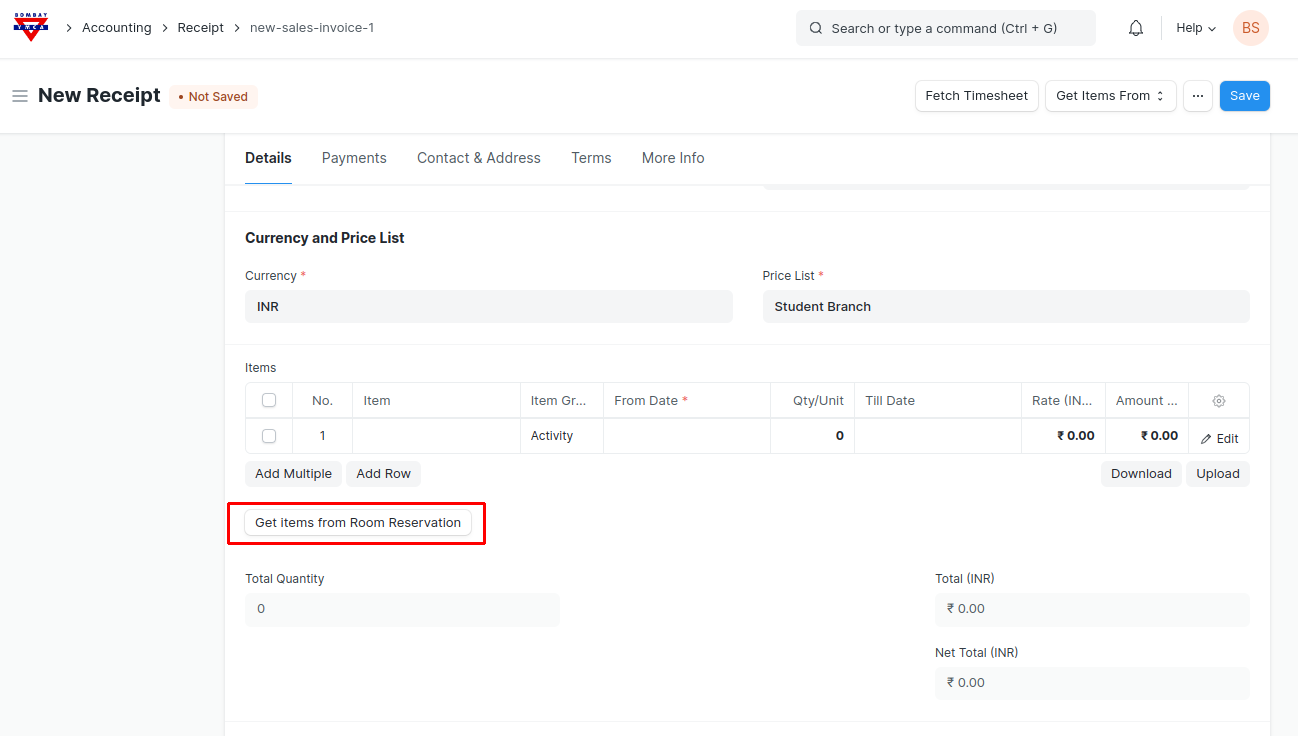1298x736 pixels.
Task: Open the Price List field
Action: [x=1005, y=307]
